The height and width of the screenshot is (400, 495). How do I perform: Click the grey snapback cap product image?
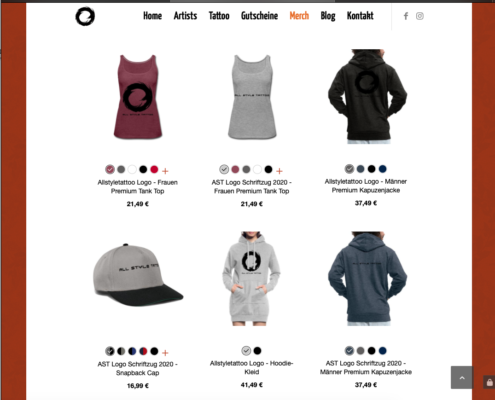(138, 275)
